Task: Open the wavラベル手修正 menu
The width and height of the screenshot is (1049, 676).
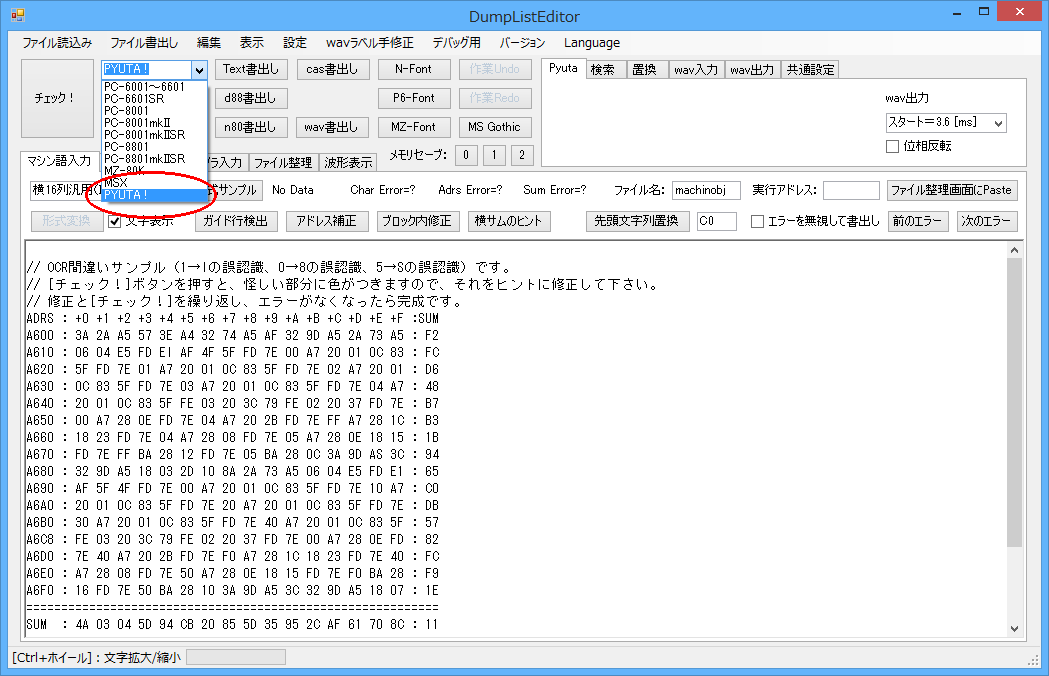Action: click(369, 43)
